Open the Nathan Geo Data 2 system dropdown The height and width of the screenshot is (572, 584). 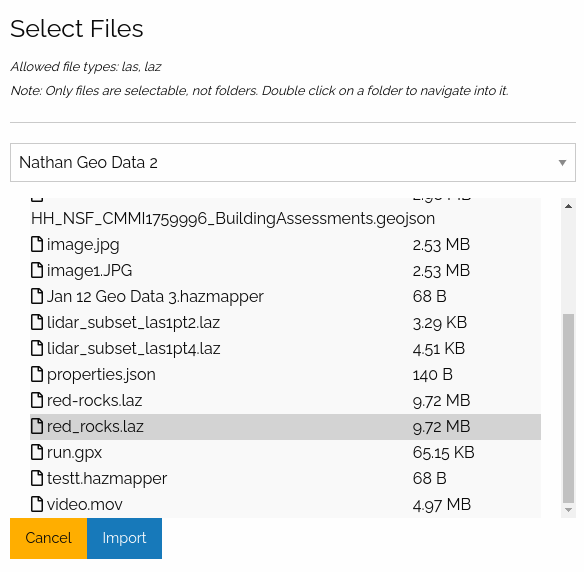pos(293,163)
